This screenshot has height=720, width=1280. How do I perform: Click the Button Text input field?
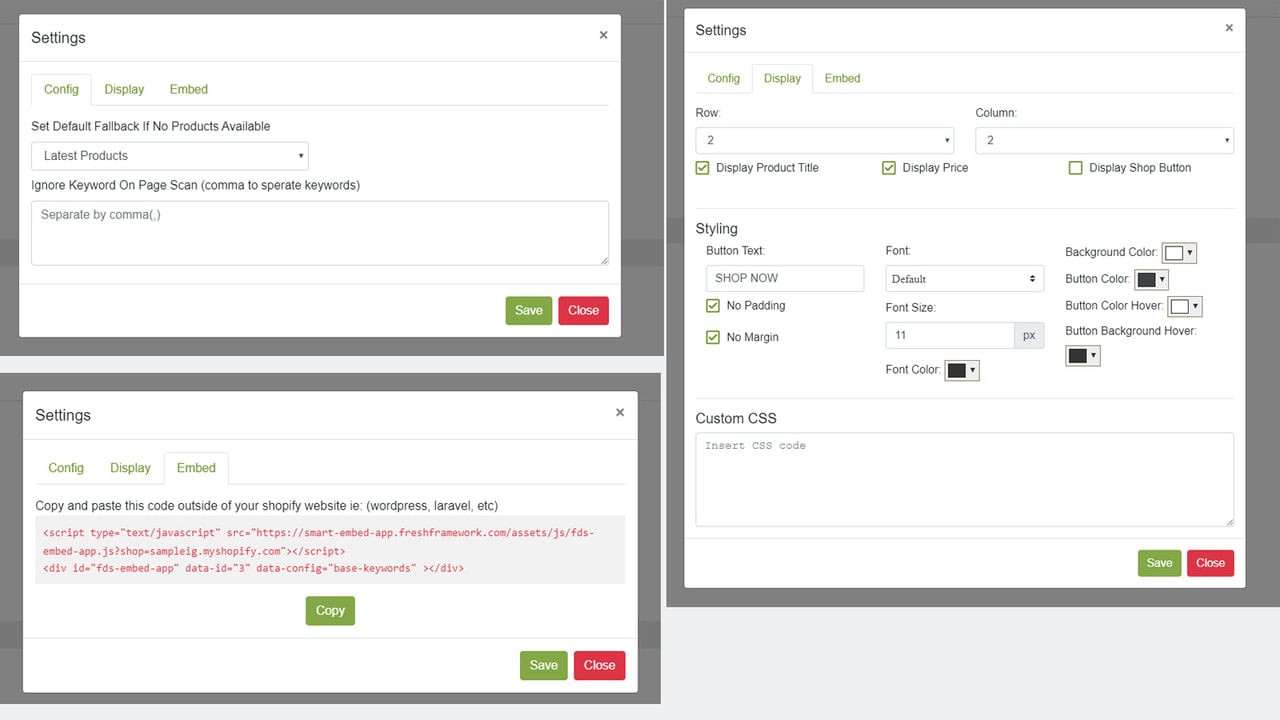[x=785, y=278]
